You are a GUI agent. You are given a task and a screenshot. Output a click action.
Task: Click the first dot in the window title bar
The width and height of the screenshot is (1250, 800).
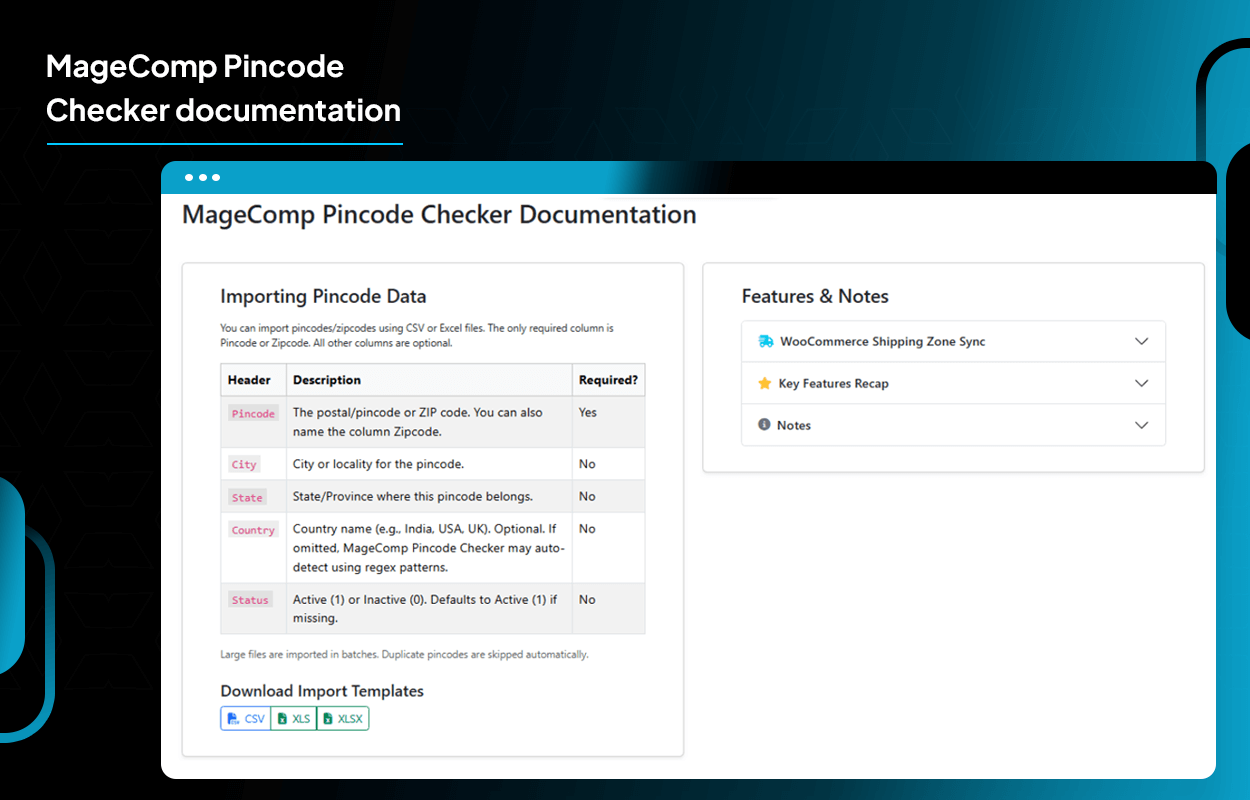188,177
